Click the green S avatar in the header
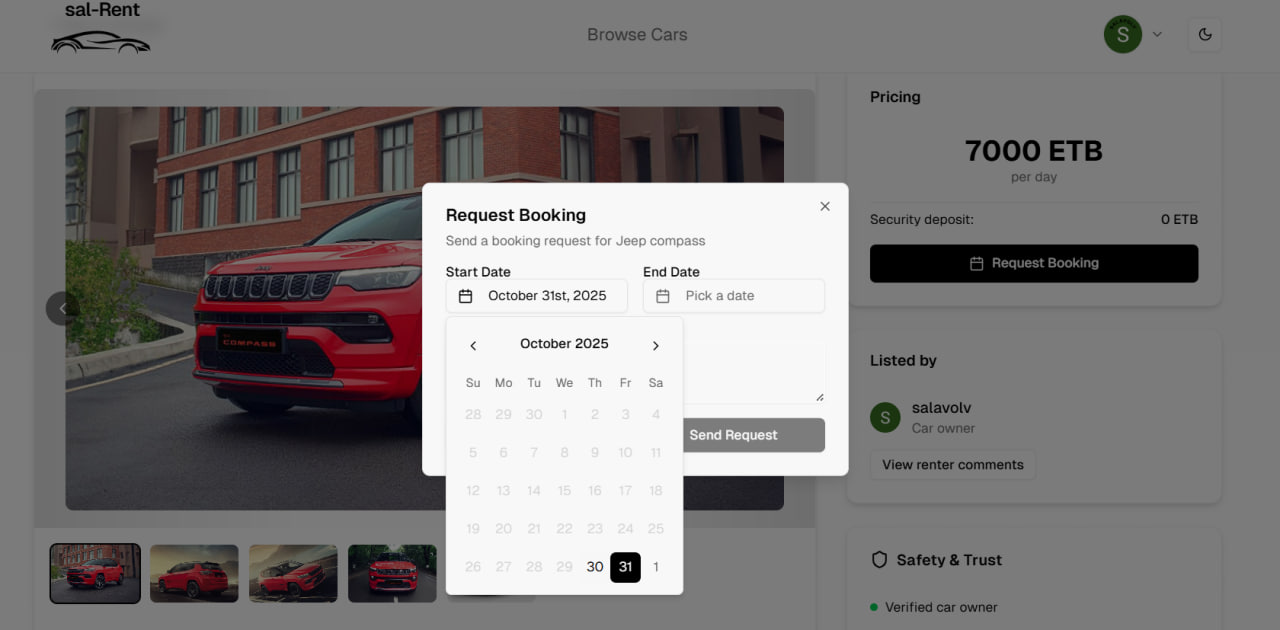 [1122, 34]
